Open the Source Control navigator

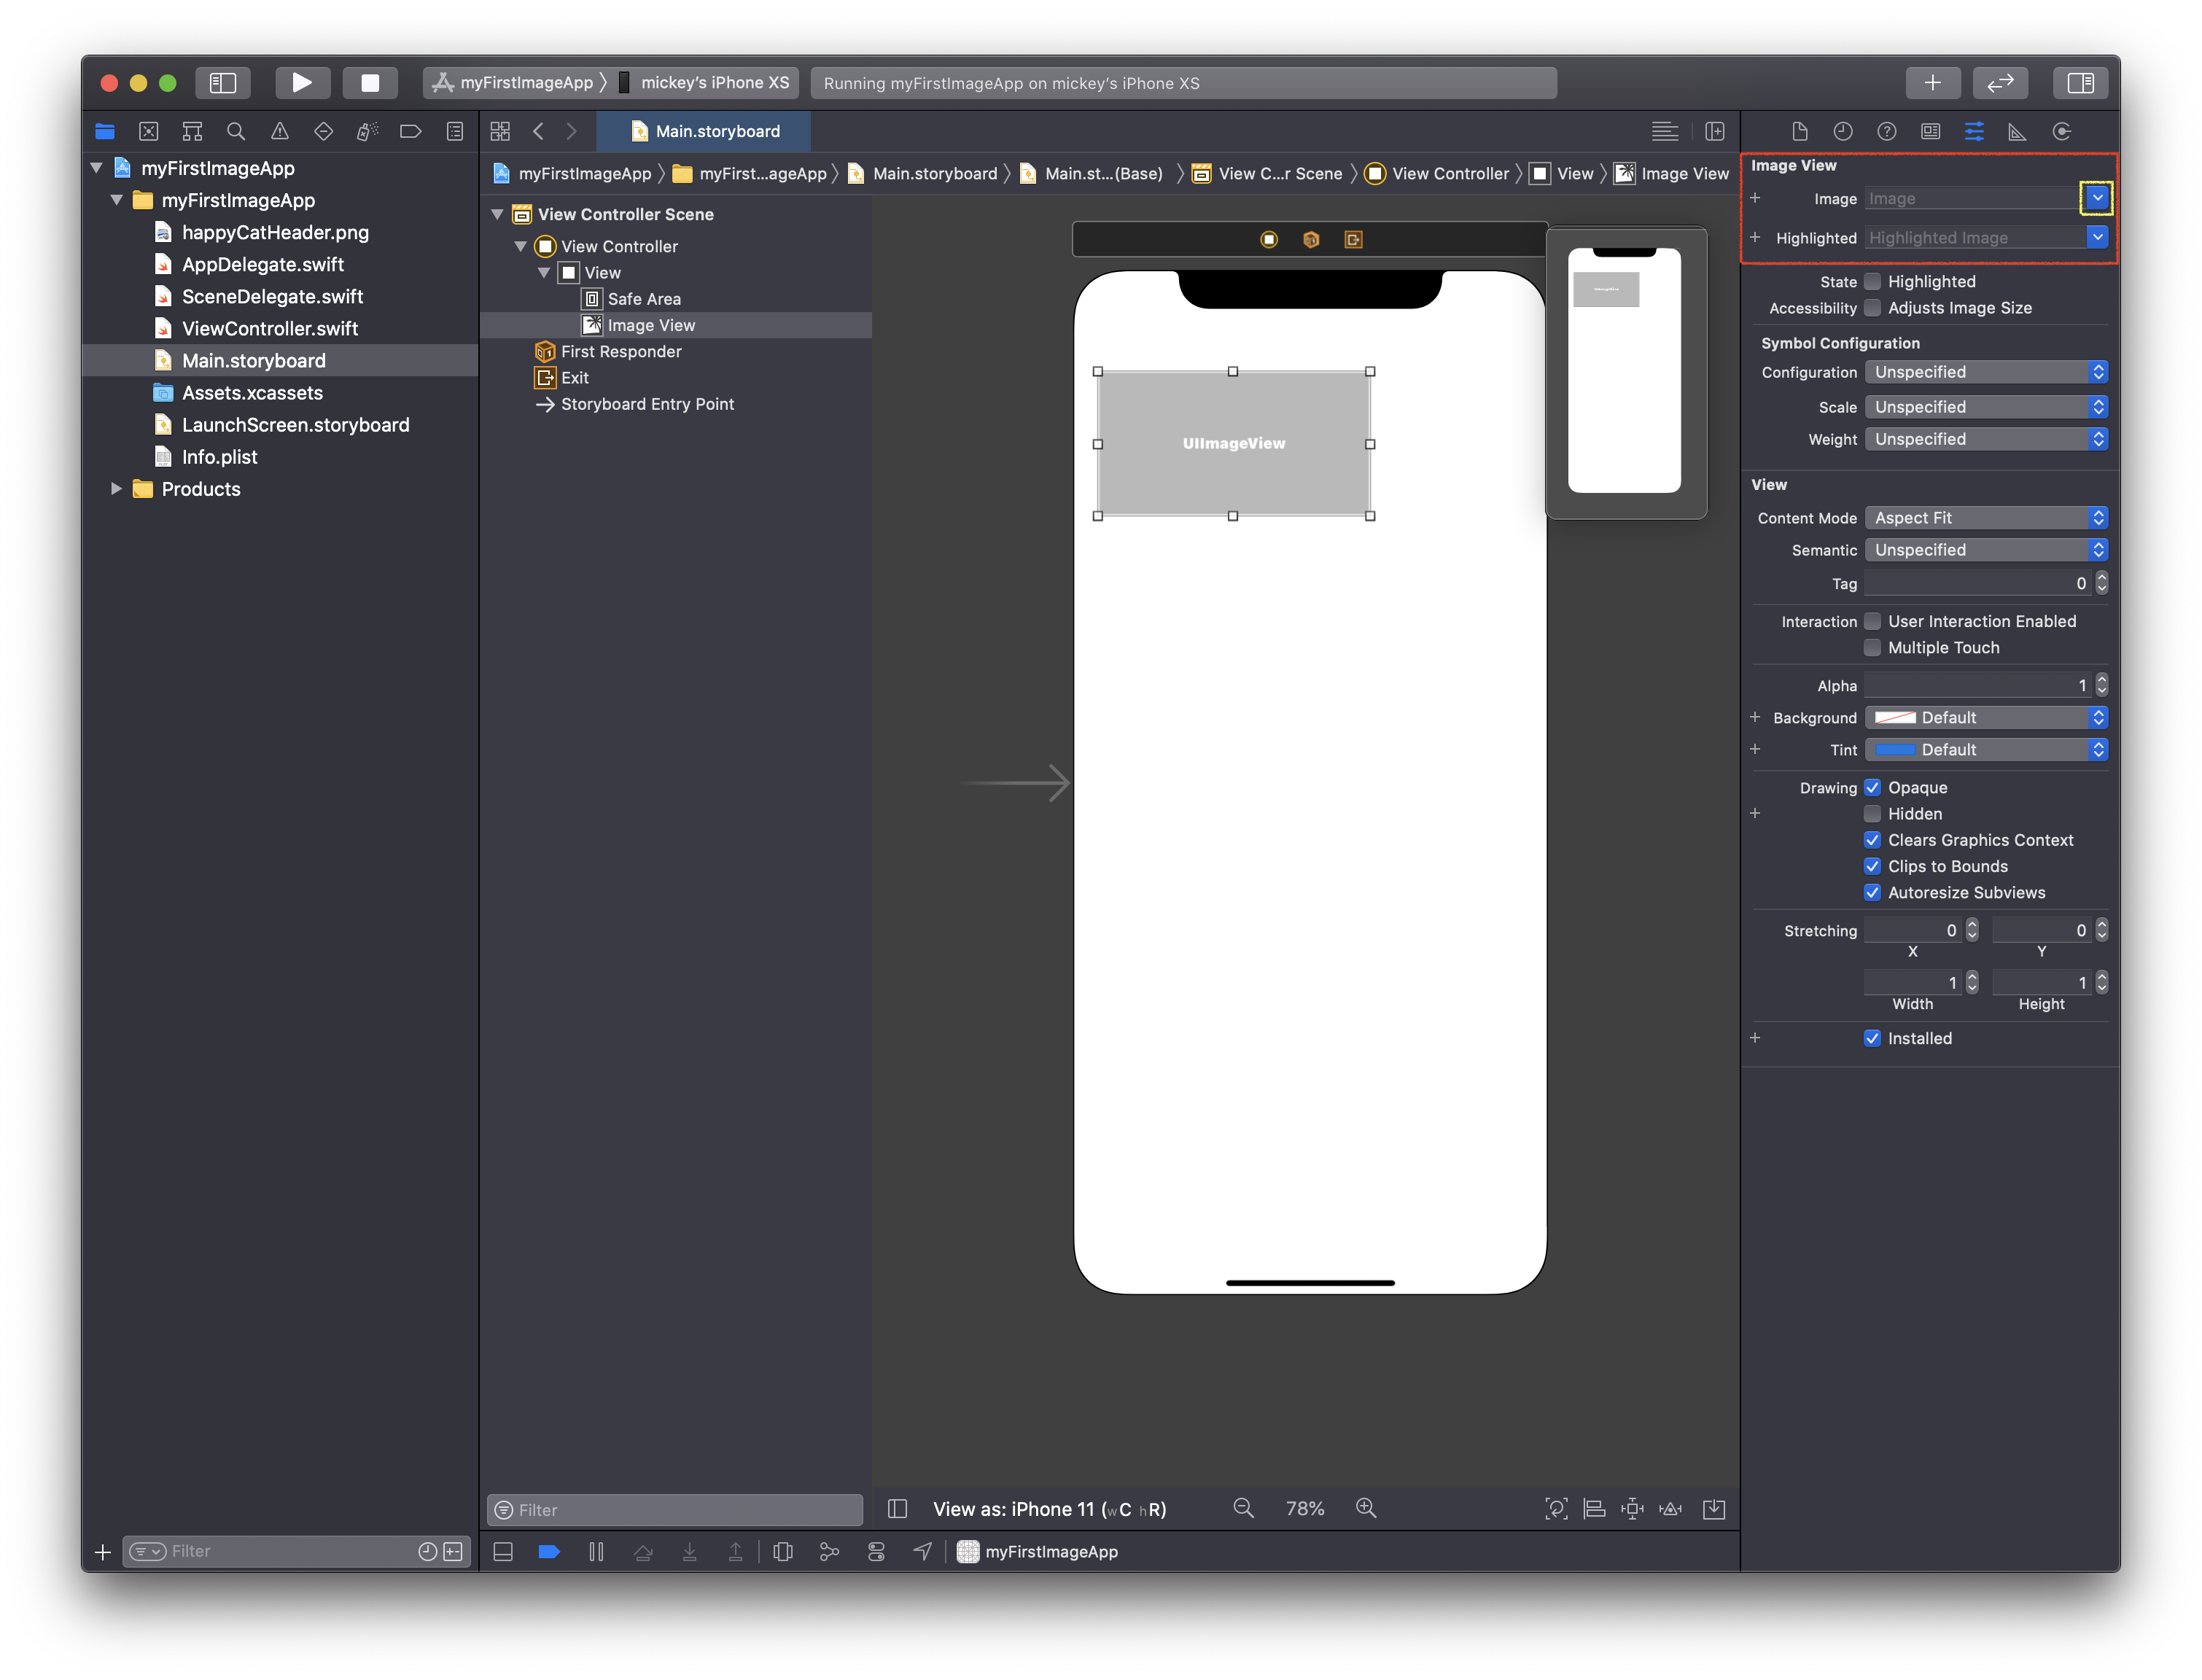point(148,131)
